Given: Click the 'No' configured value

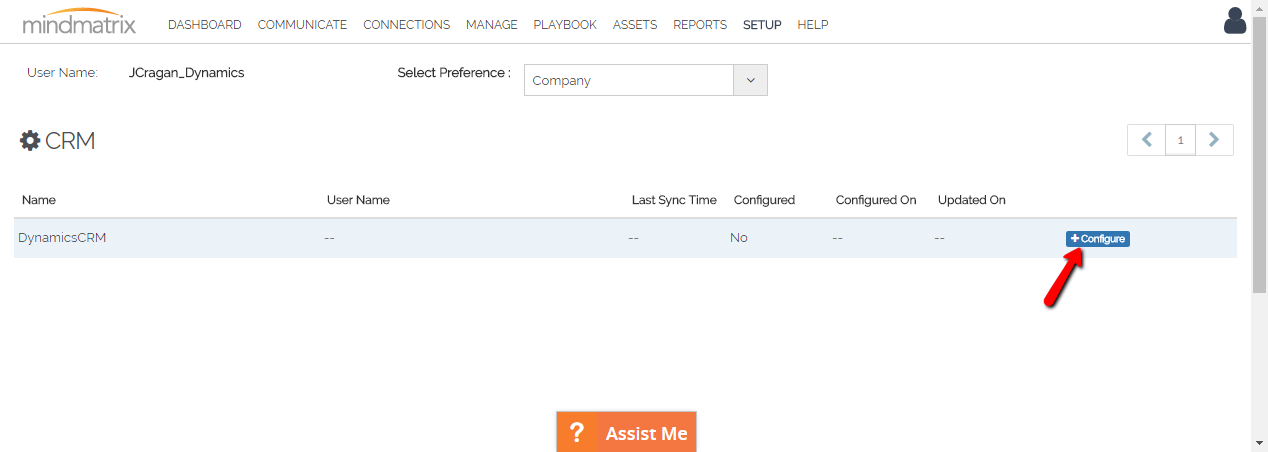Looking at the screenshot, I should pos(739,238).
